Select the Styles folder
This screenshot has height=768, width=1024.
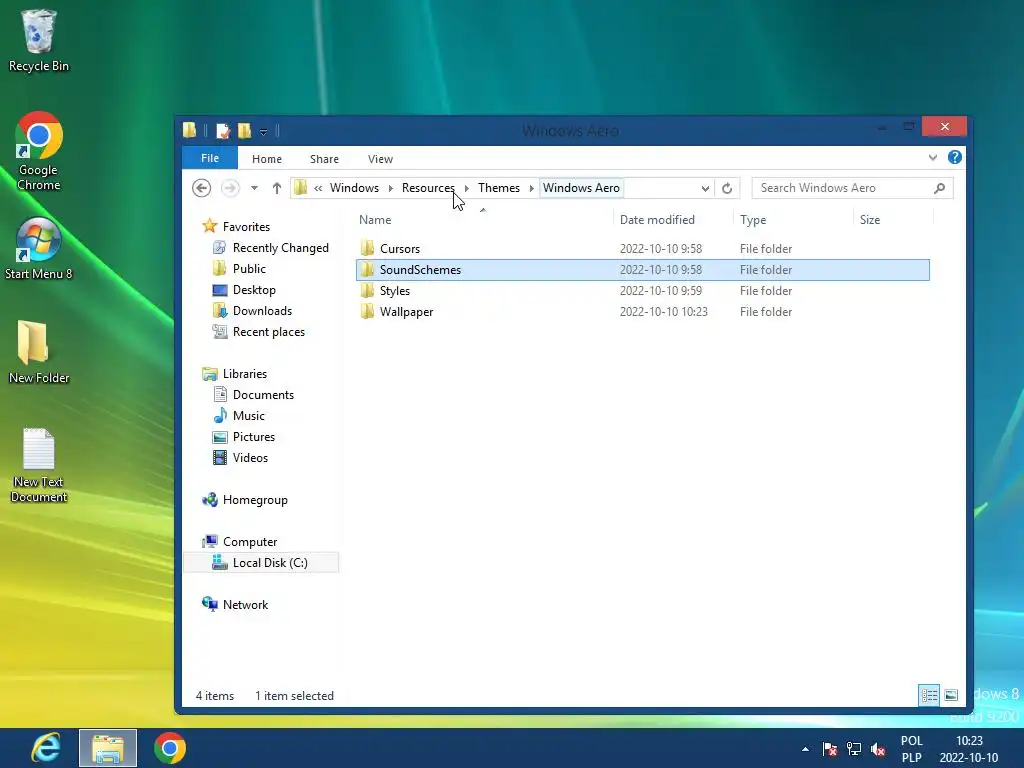tap(394, 291)
